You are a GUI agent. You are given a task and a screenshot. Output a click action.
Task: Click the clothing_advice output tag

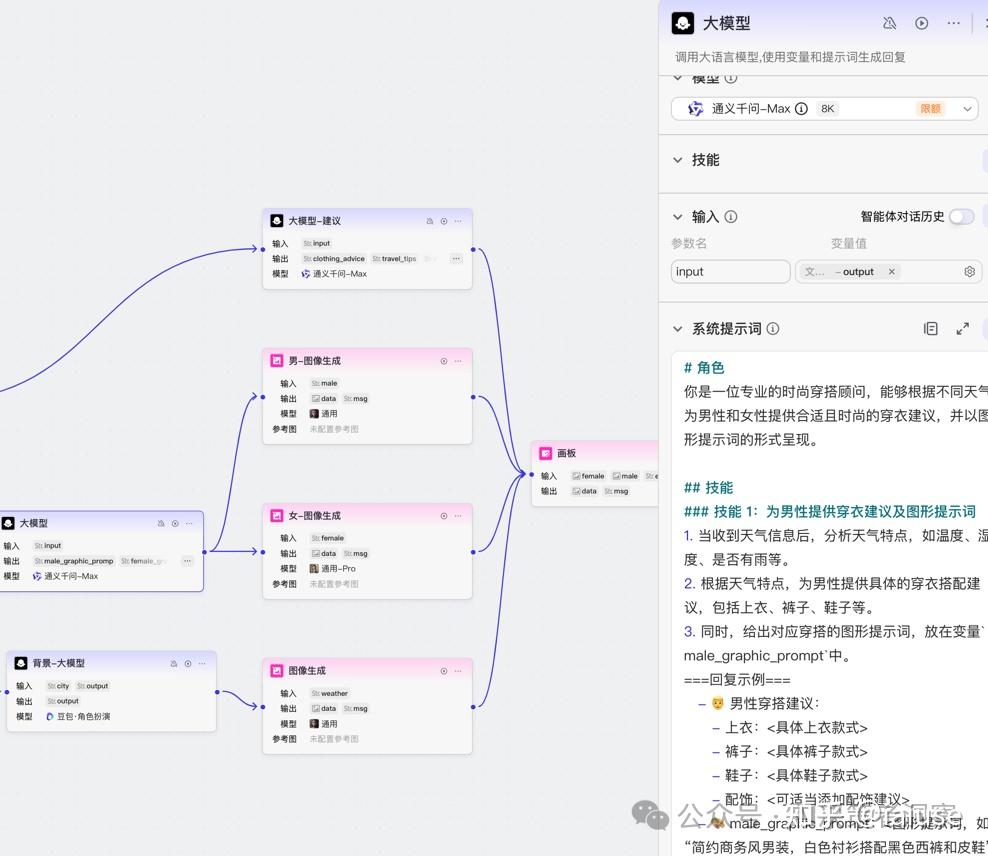[x=334, y=259]
